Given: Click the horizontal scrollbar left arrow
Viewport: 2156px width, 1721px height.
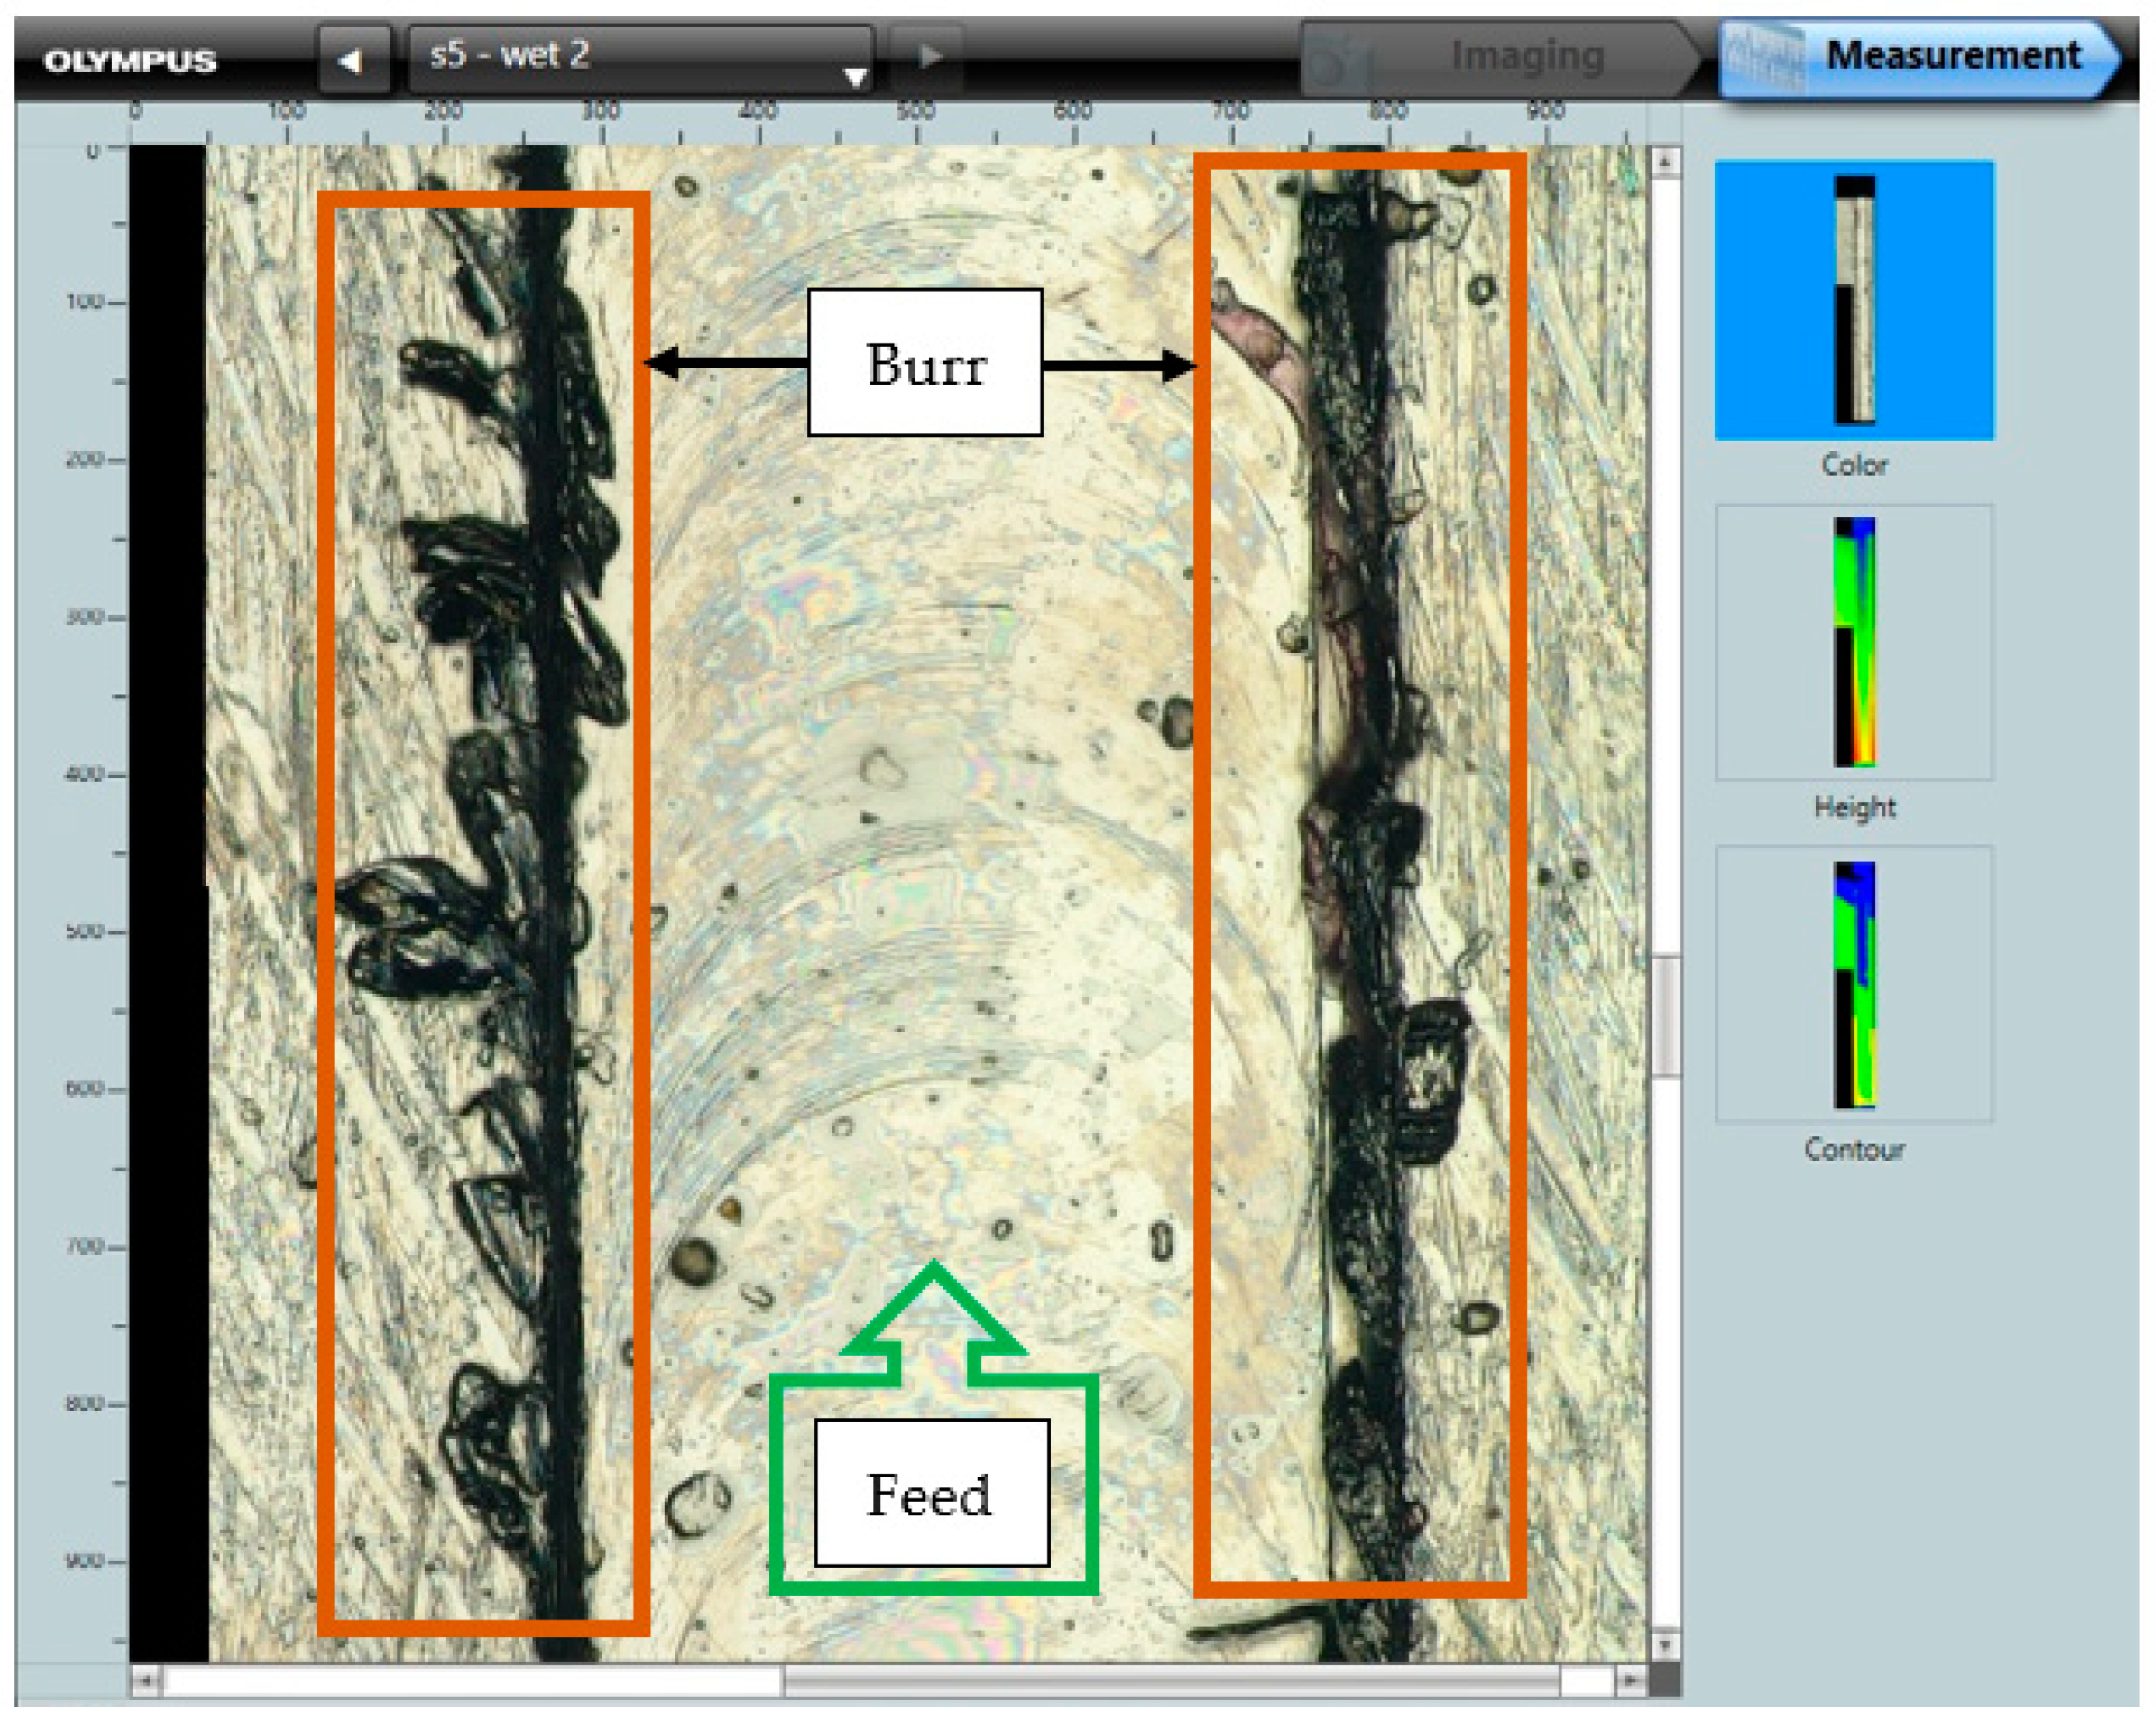Looking at the screenshot, I should click(x=146, y=1680).
